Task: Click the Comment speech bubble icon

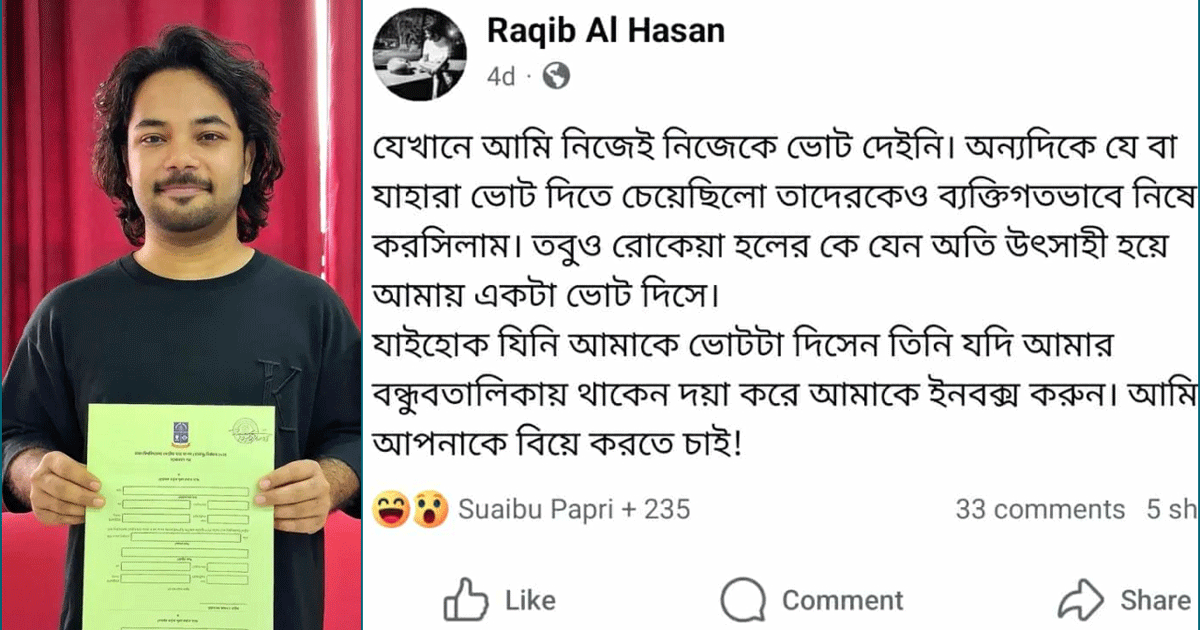Action: pyautogui.click(x=743, y=601)
